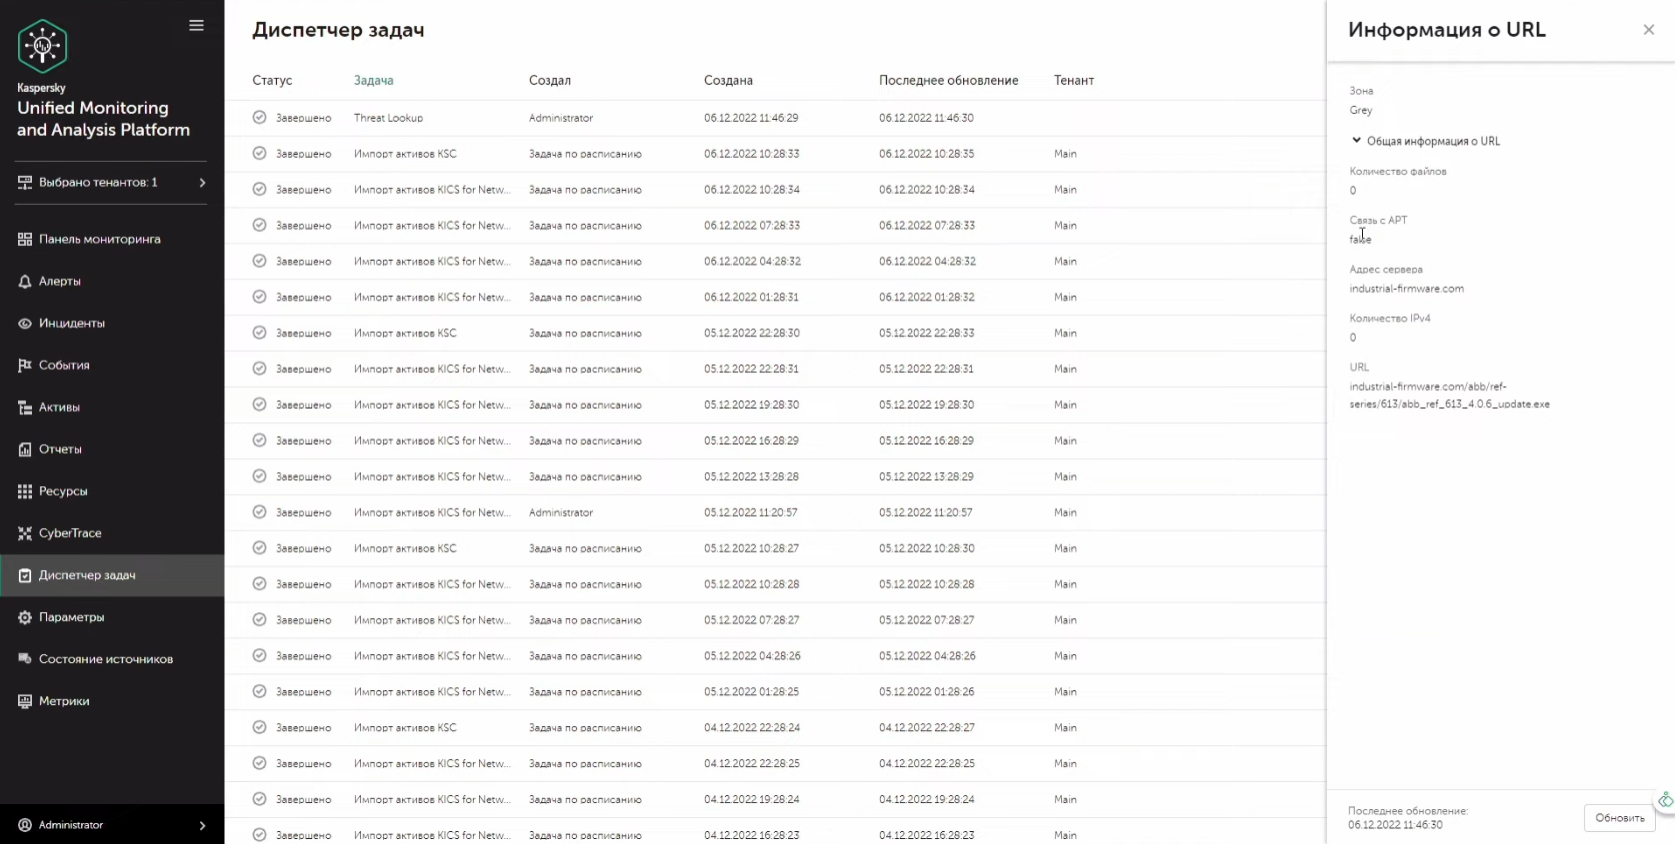This screenshot has width=1675, height=844.
Task: Click the Alerts bell icon
Action: click(x=25, y=282)
